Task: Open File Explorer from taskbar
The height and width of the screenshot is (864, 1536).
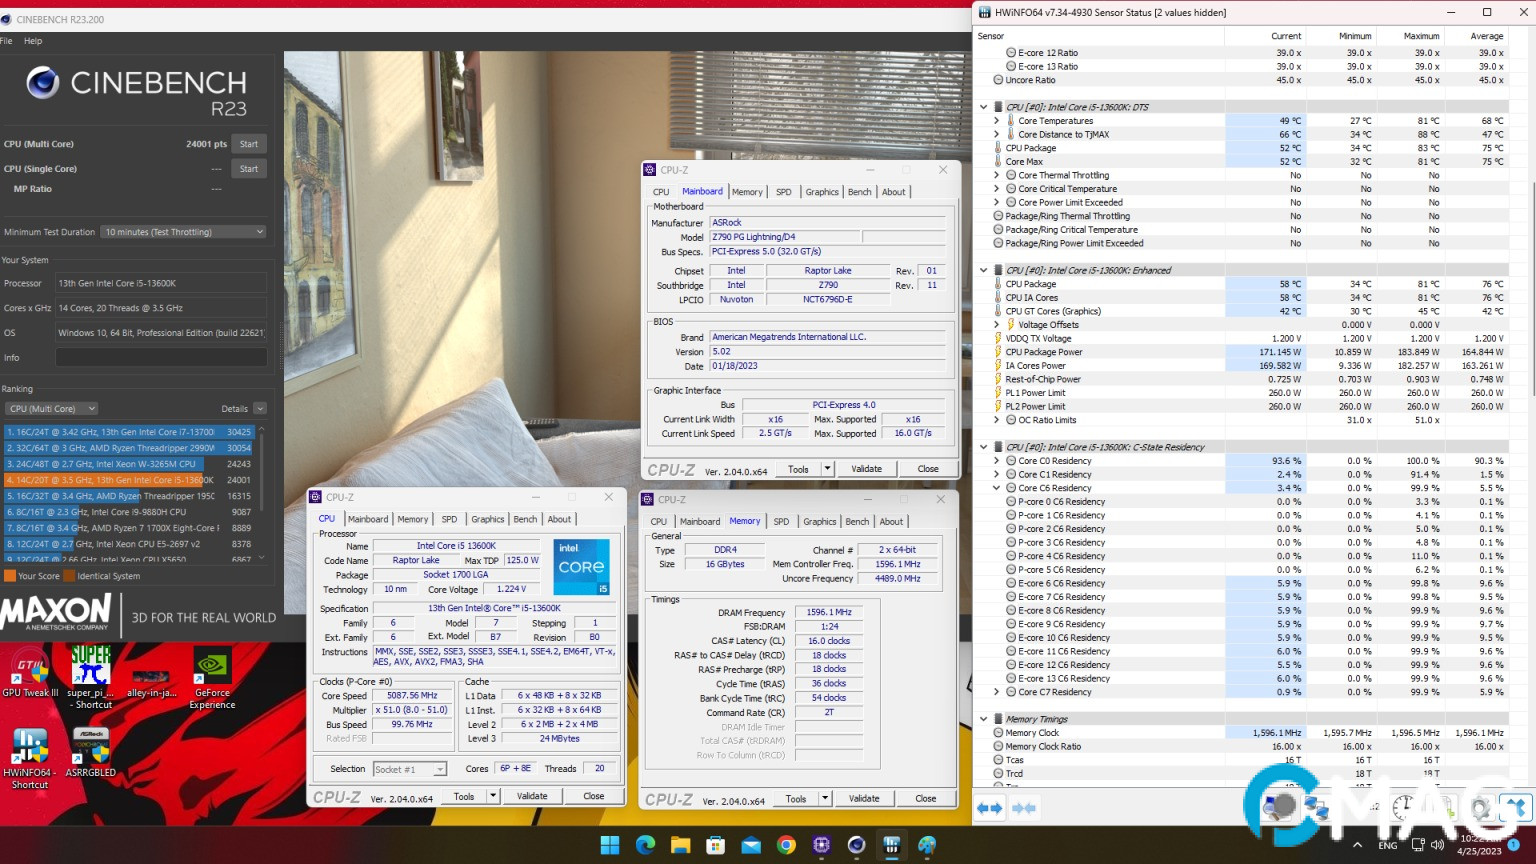Action: click(x=680, y=845)
